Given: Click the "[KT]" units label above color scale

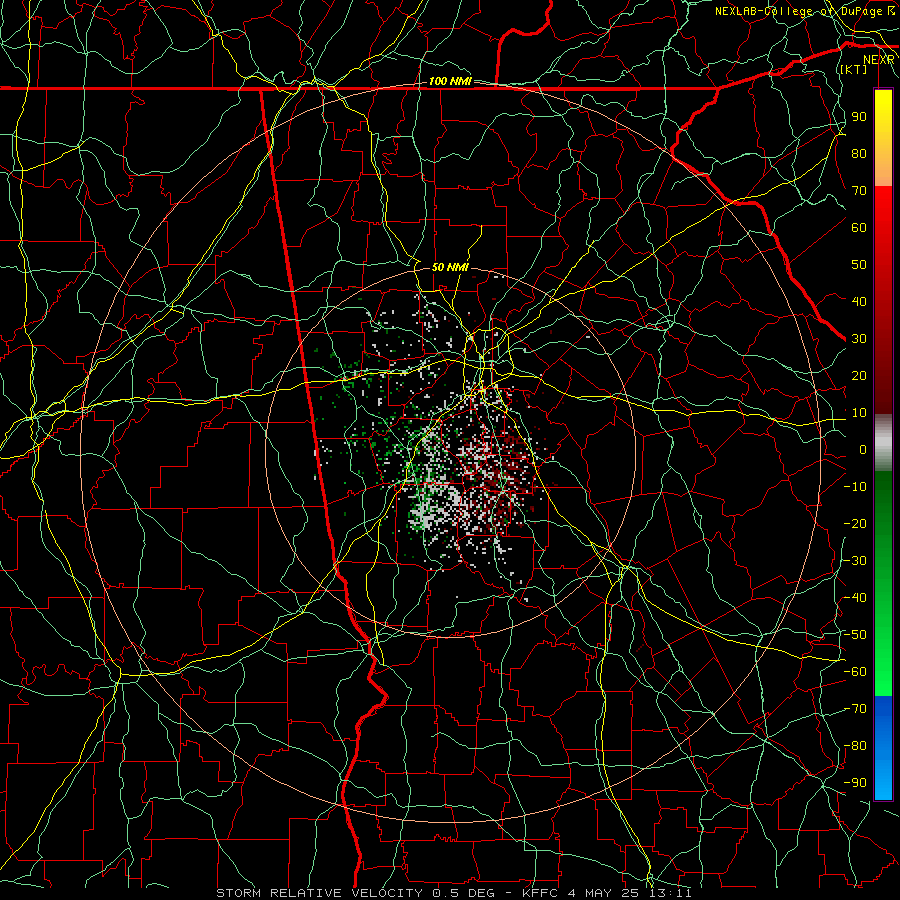Looking at the screenshot, I should (x=854, y=69).
